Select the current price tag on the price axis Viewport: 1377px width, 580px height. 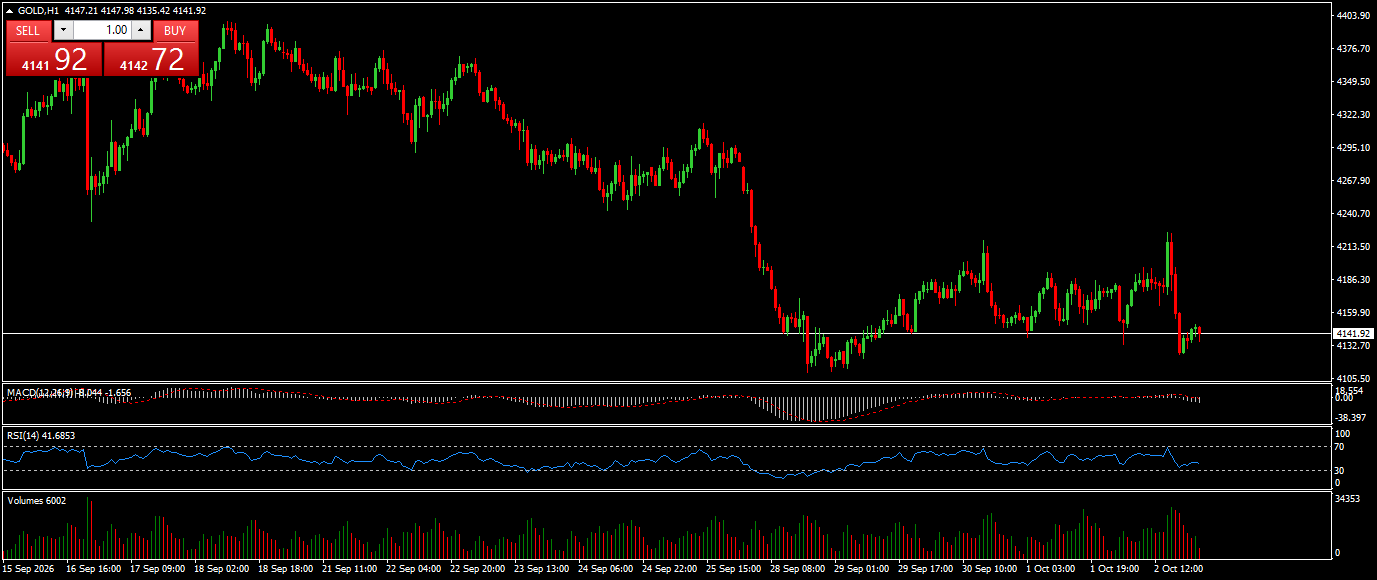[1353, 333]
